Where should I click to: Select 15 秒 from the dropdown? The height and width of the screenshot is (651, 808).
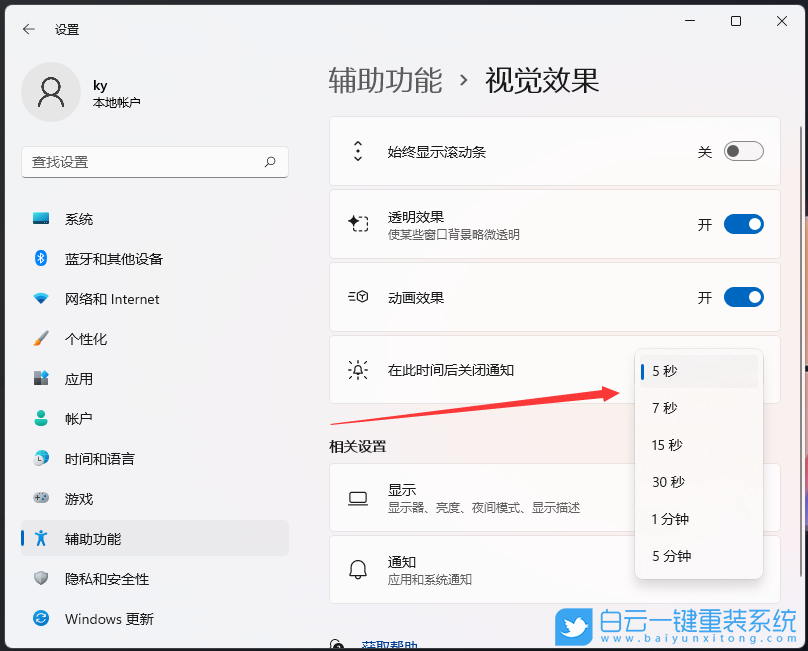(x=666, y=445)
